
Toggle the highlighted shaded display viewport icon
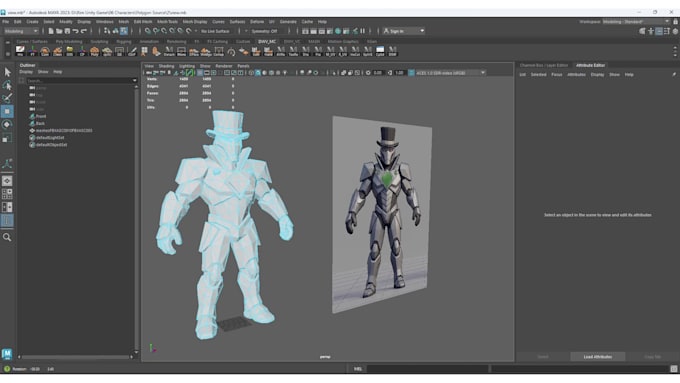258,73
